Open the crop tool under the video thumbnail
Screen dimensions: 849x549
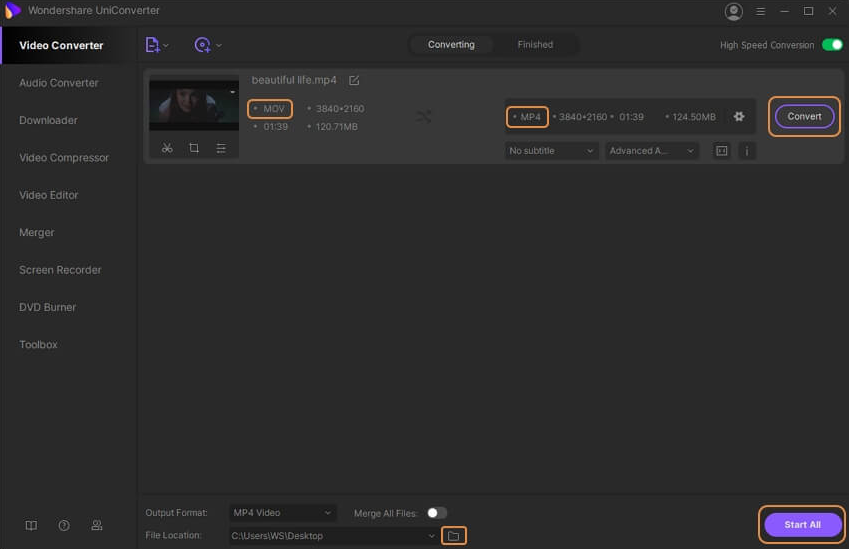click(x=194, y=148)
